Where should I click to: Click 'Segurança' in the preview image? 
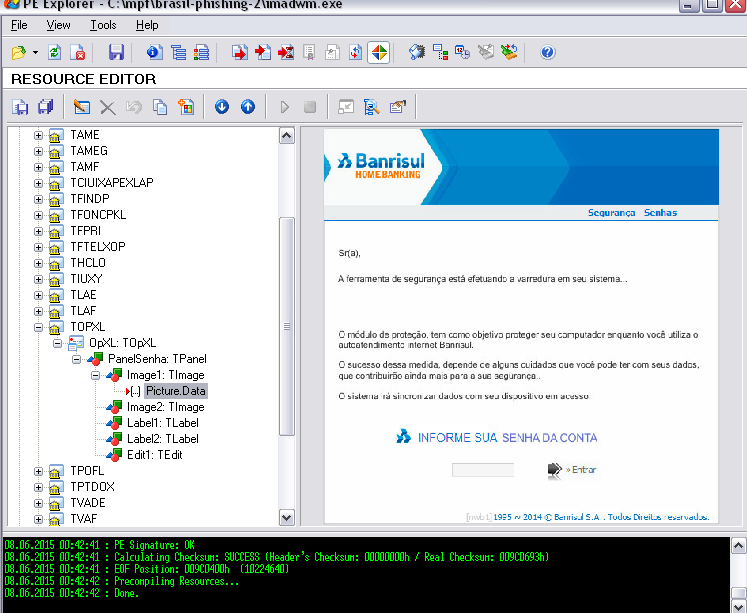(611, 213)
